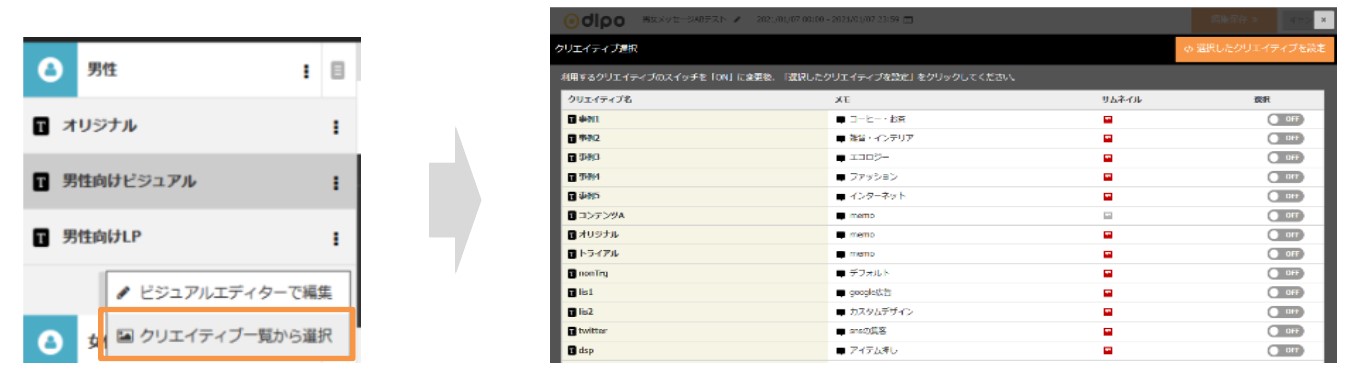This screenshot has height=370, width=1360.
Task: Click メモ column header
Action: point(842,100)
